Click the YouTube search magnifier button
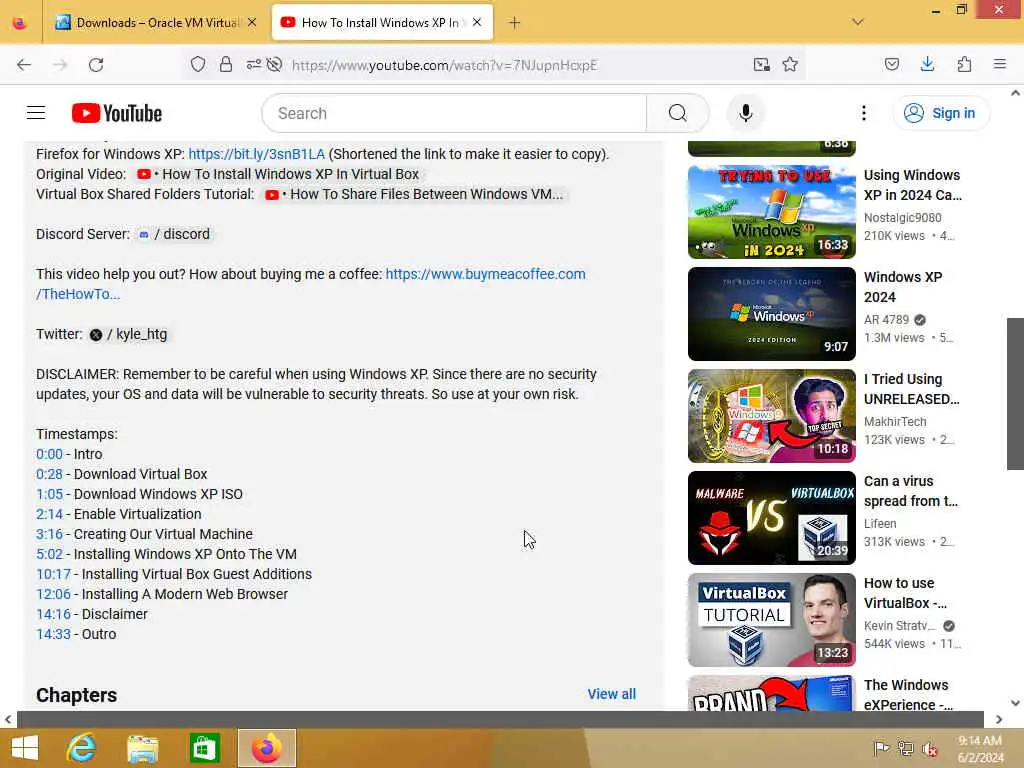Viewport: 1024px width, 768px height. [677, 113]
